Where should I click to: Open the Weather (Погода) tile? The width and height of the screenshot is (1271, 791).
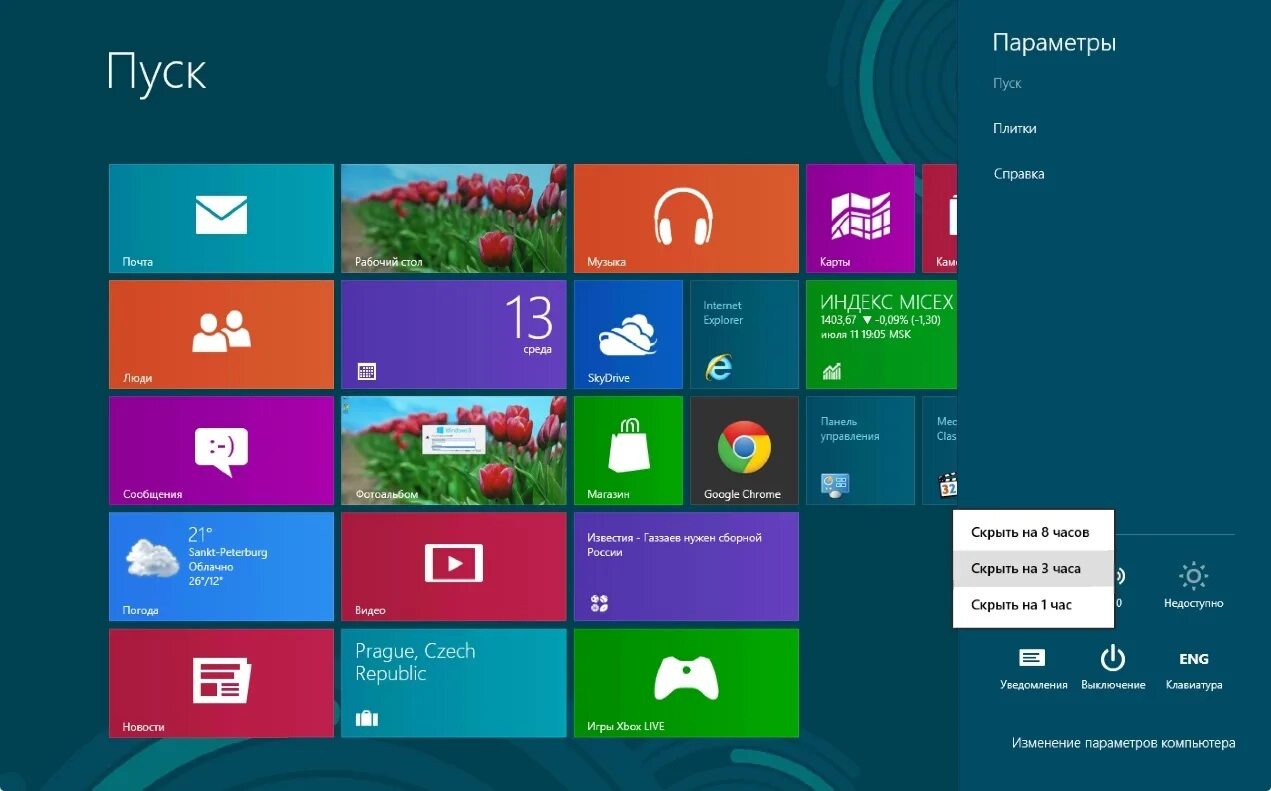(x=221, y=566)
